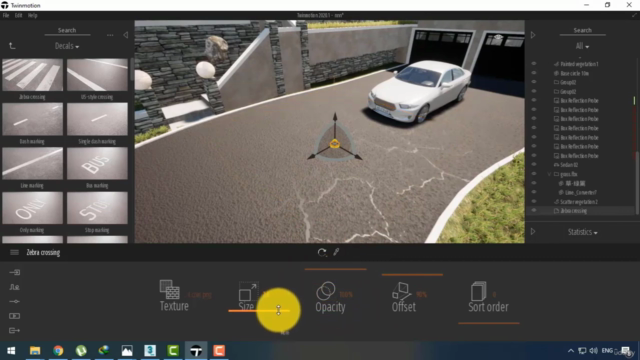Screen dimensions: 640x360
Task: Select Painted vegetation1 in scene graph
Action: pos(579,64)
